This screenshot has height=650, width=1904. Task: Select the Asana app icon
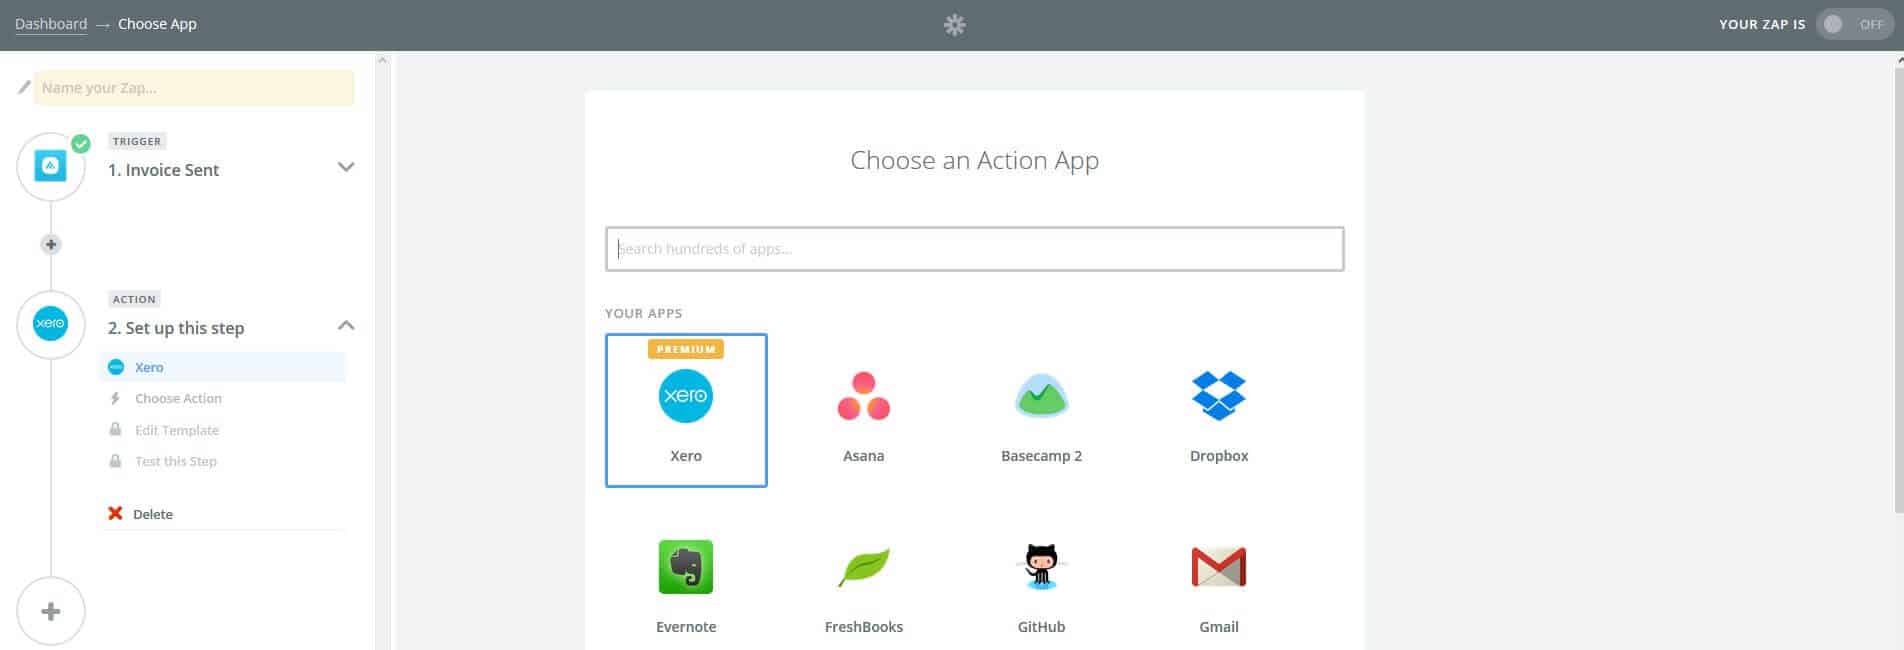click(863, 396)
